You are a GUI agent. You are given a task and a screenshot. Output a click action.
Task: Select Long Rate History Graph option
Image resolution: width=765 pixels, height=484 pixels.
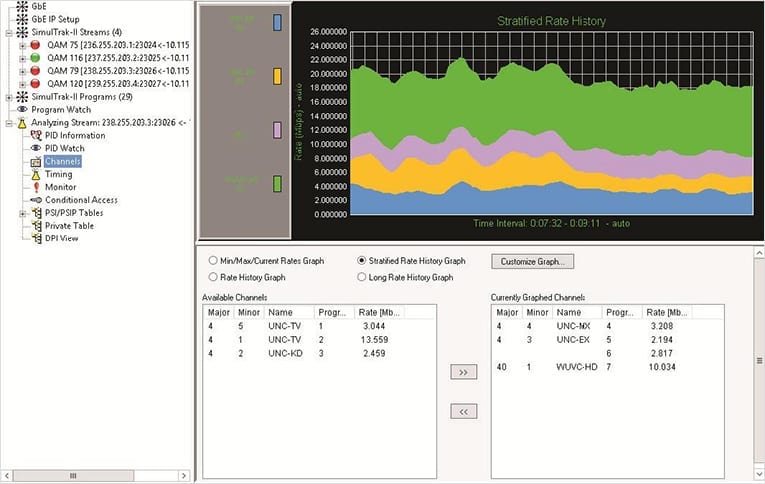click(x=361, y=277)
